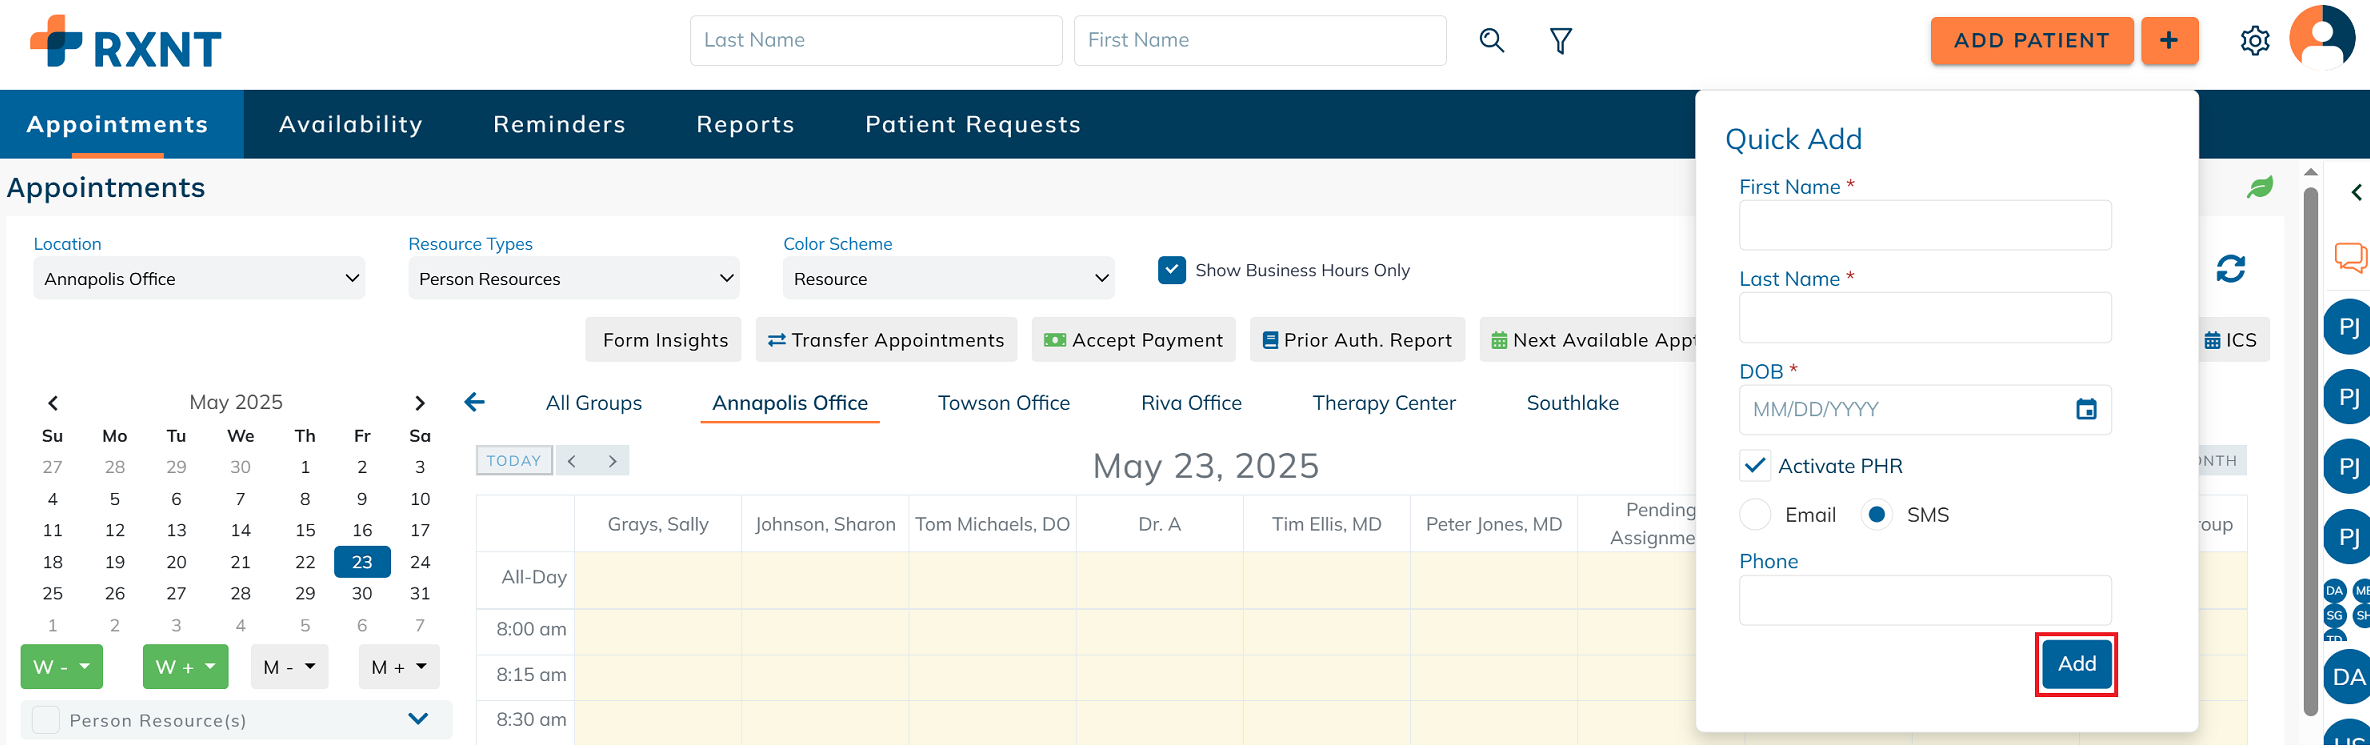
Task: Open the Color Scheme dropdown
Action: tap(948, 279)
